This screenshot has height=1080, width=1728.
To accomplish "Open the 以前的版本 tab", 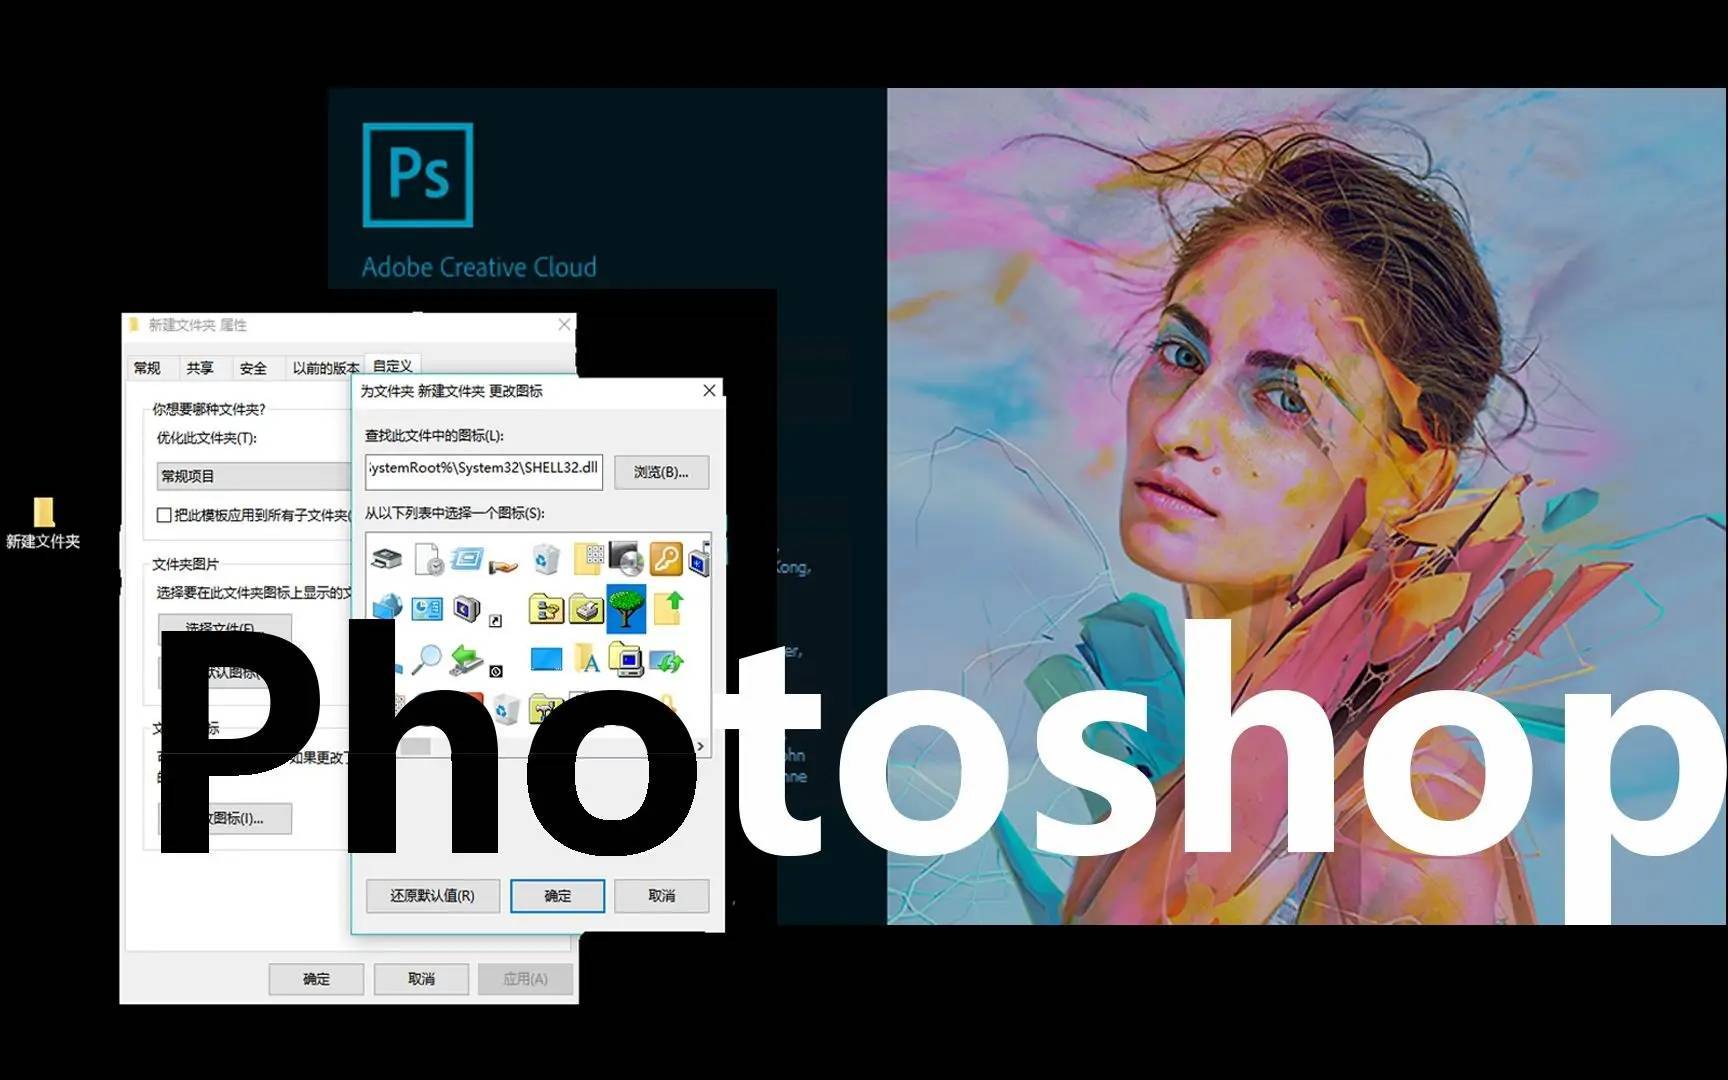I will (x=326, y=368).
